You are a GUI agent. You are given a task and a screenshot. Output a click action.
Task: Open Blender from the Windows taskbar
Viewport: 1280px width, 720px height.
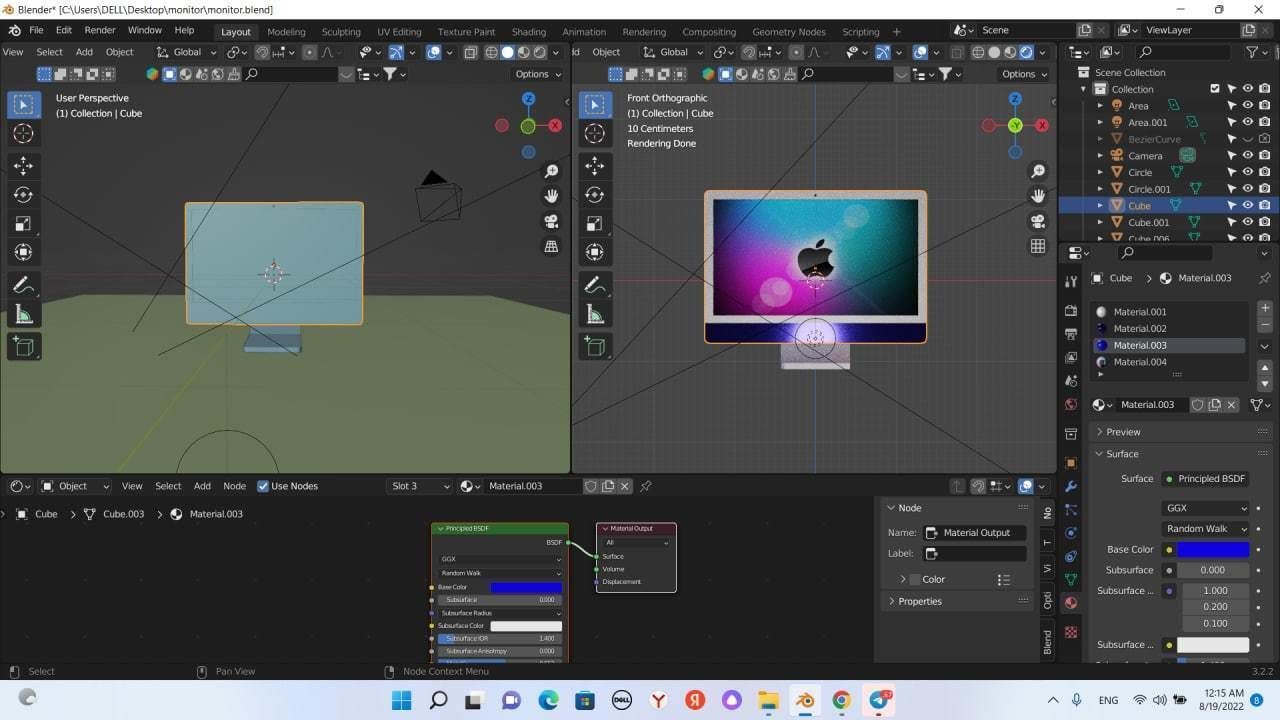tap(804, 700)
